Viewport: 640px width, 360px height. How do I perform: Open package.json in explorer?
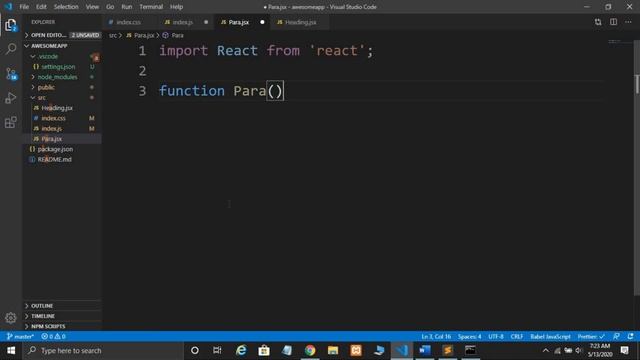click(56, 149)
